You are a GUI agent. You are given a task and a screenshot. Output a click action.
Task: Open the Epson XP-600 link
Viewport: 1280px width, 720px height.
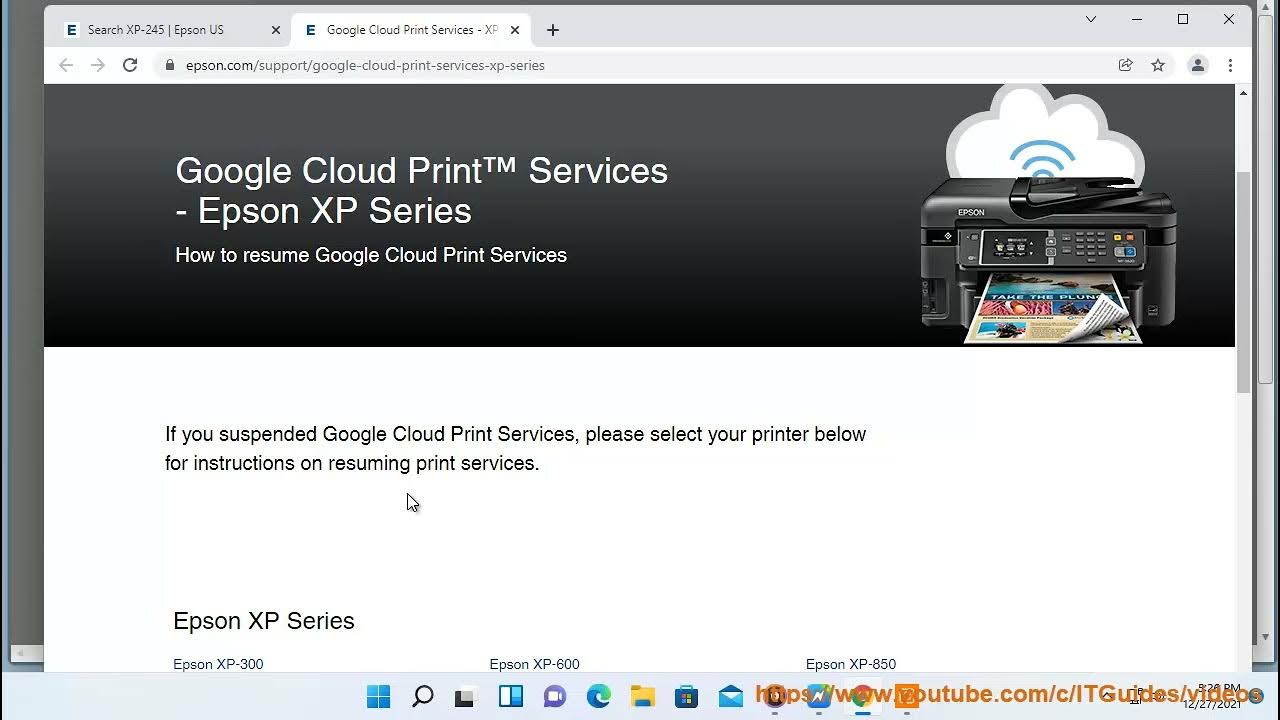tap(534, 664)
